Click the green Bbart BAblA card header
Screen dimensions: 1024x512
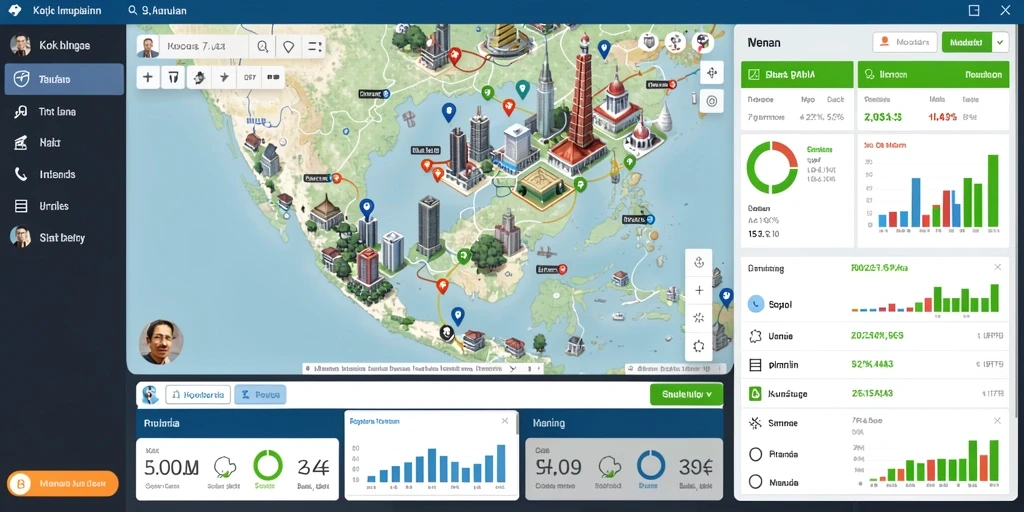coord(797,74)
